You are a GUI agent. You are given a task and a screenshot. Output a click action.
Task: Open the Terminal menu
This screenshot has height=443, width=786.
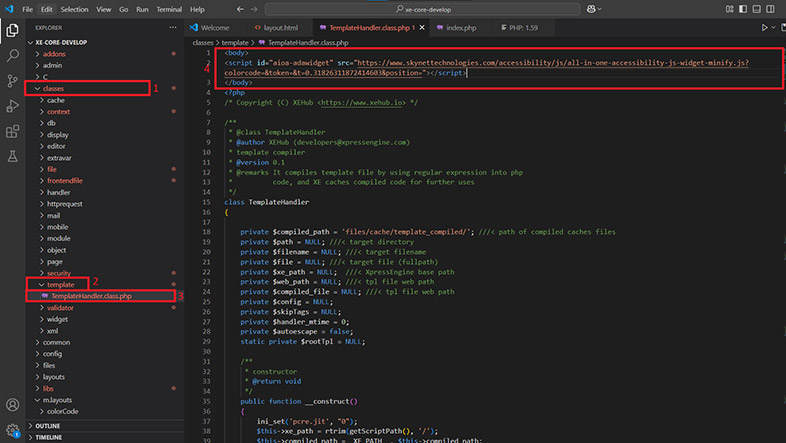click(169, 9)
